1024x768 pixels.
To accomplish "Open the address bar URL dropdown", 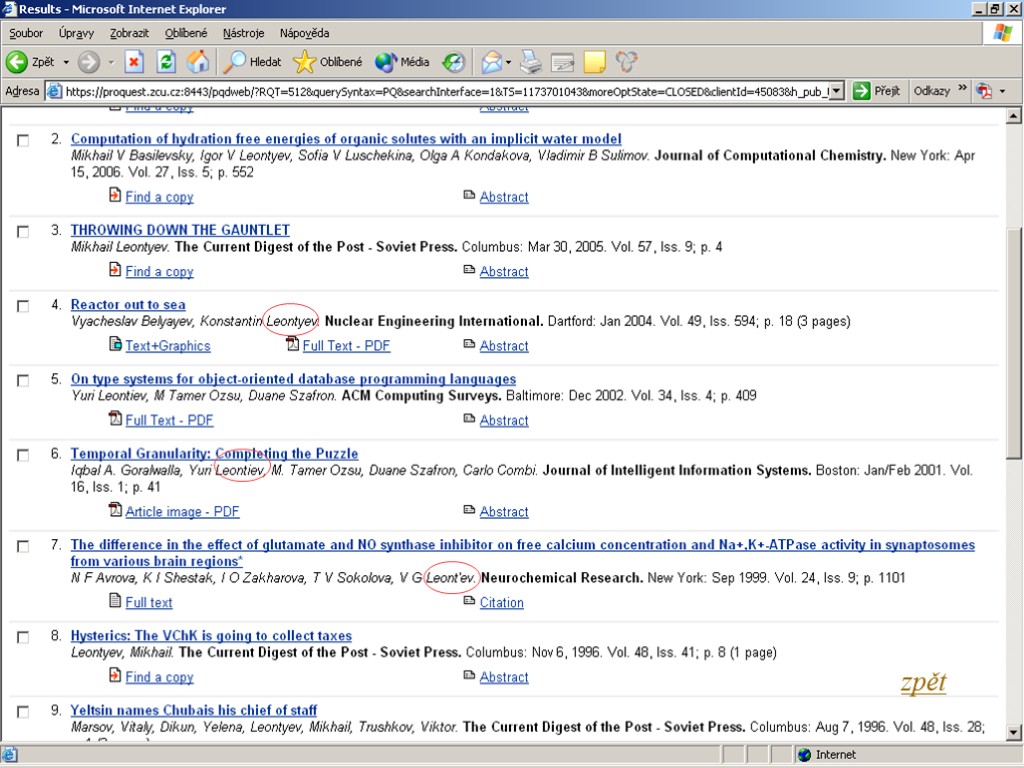I will pos(837,91).
